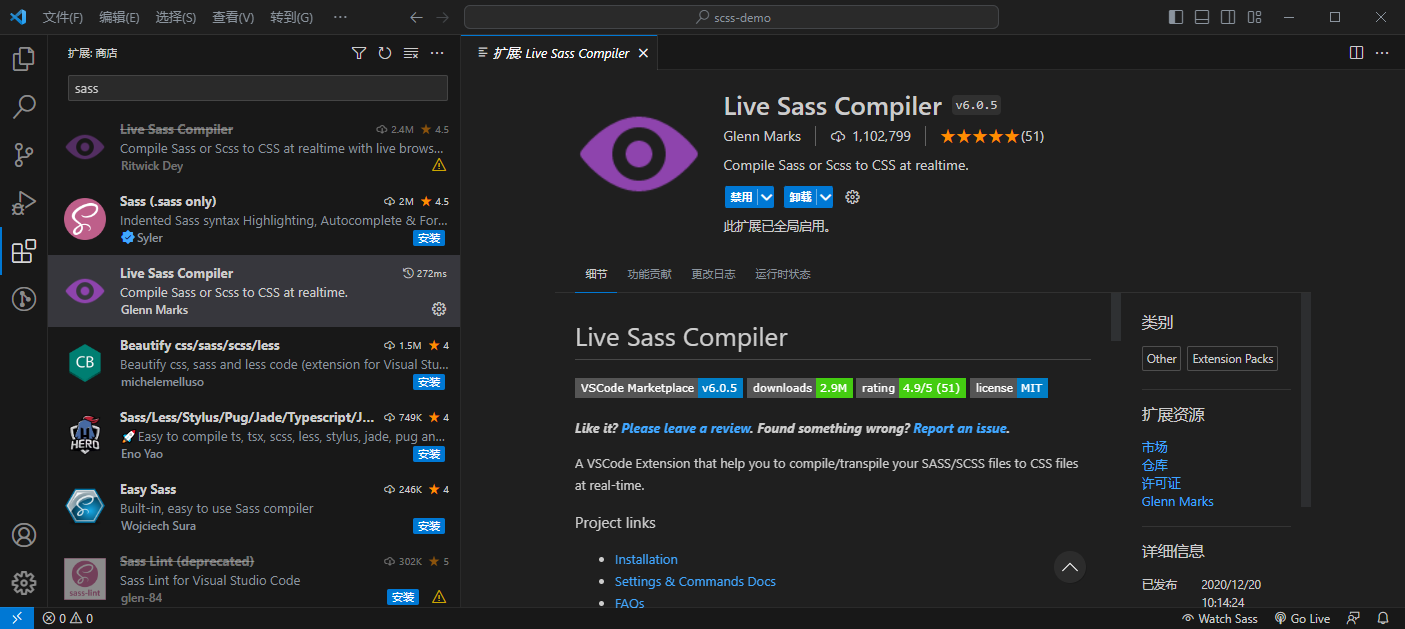Click the remote window icon in status bar
1405x629 pixels.
16,618
